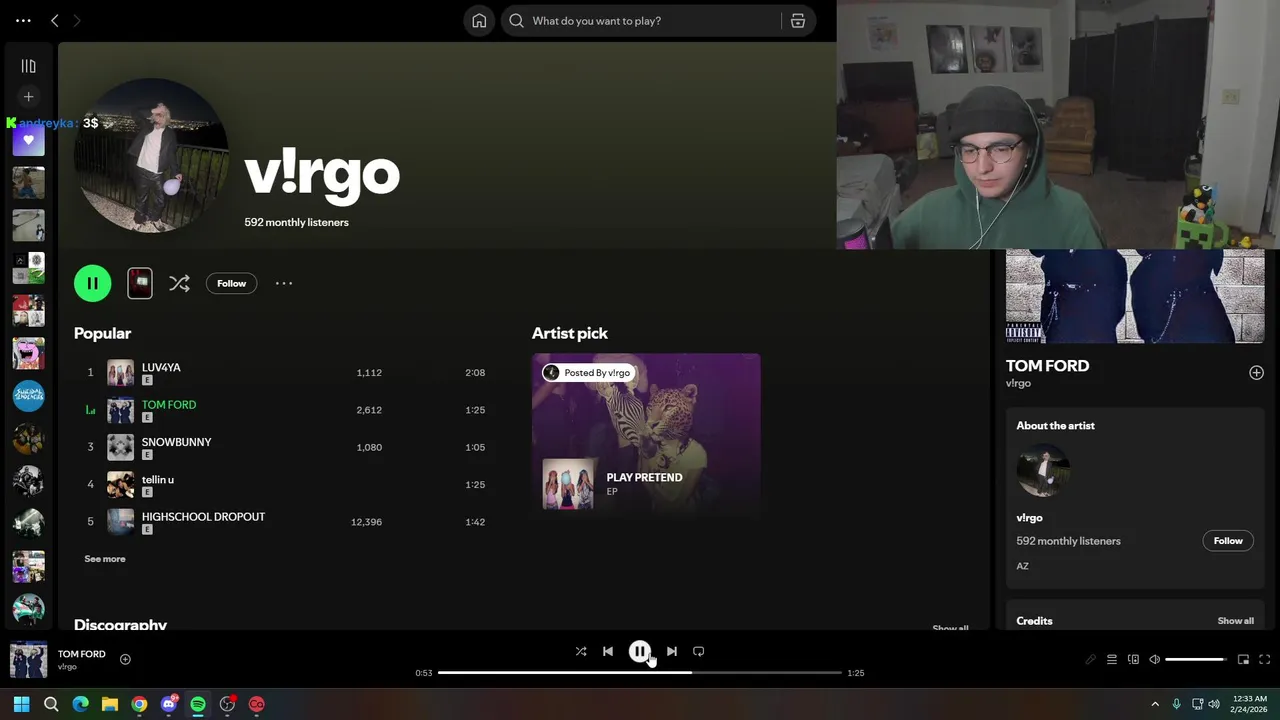Viewport: 1280px width, 720px height.
Task: Select the TOM FORD track row
Action: [284, 410]
